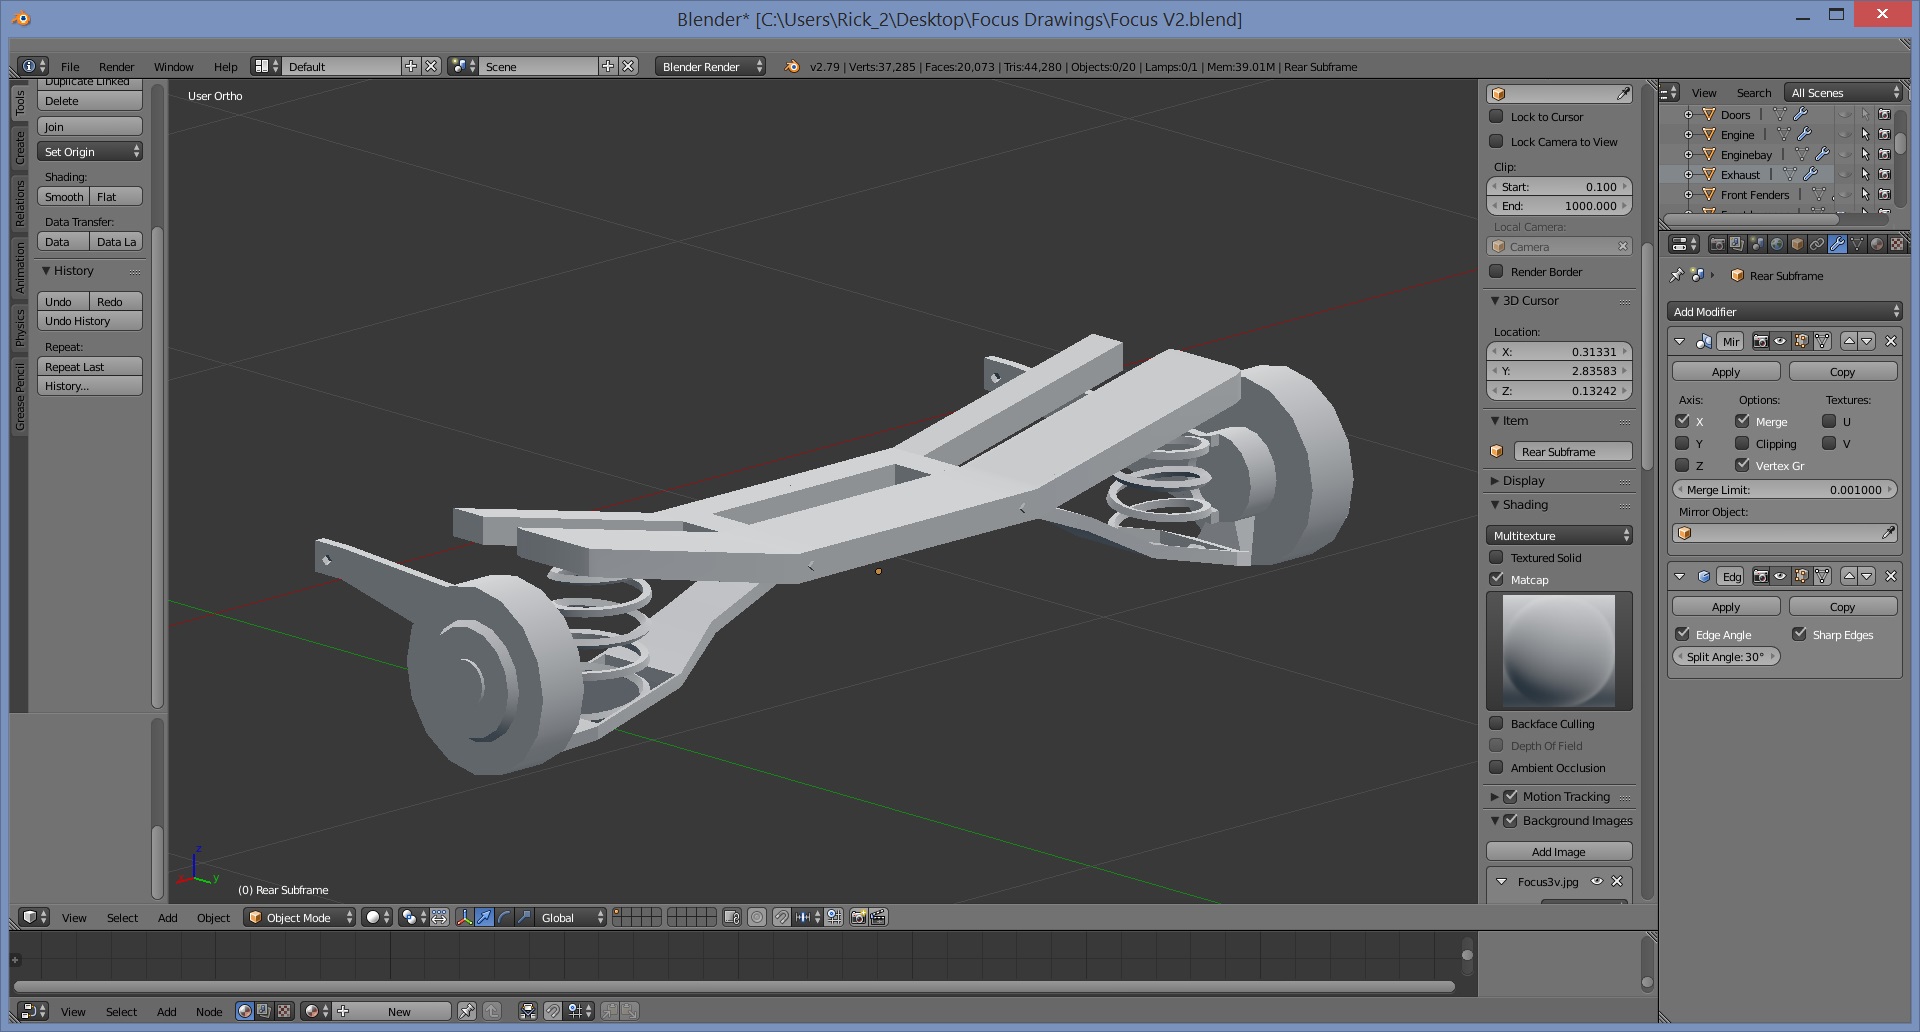Click the pin icon in Properties panel
Image resolution: width=1920 pixels, height=1032 pixels.
click(x=1677, y=275)
